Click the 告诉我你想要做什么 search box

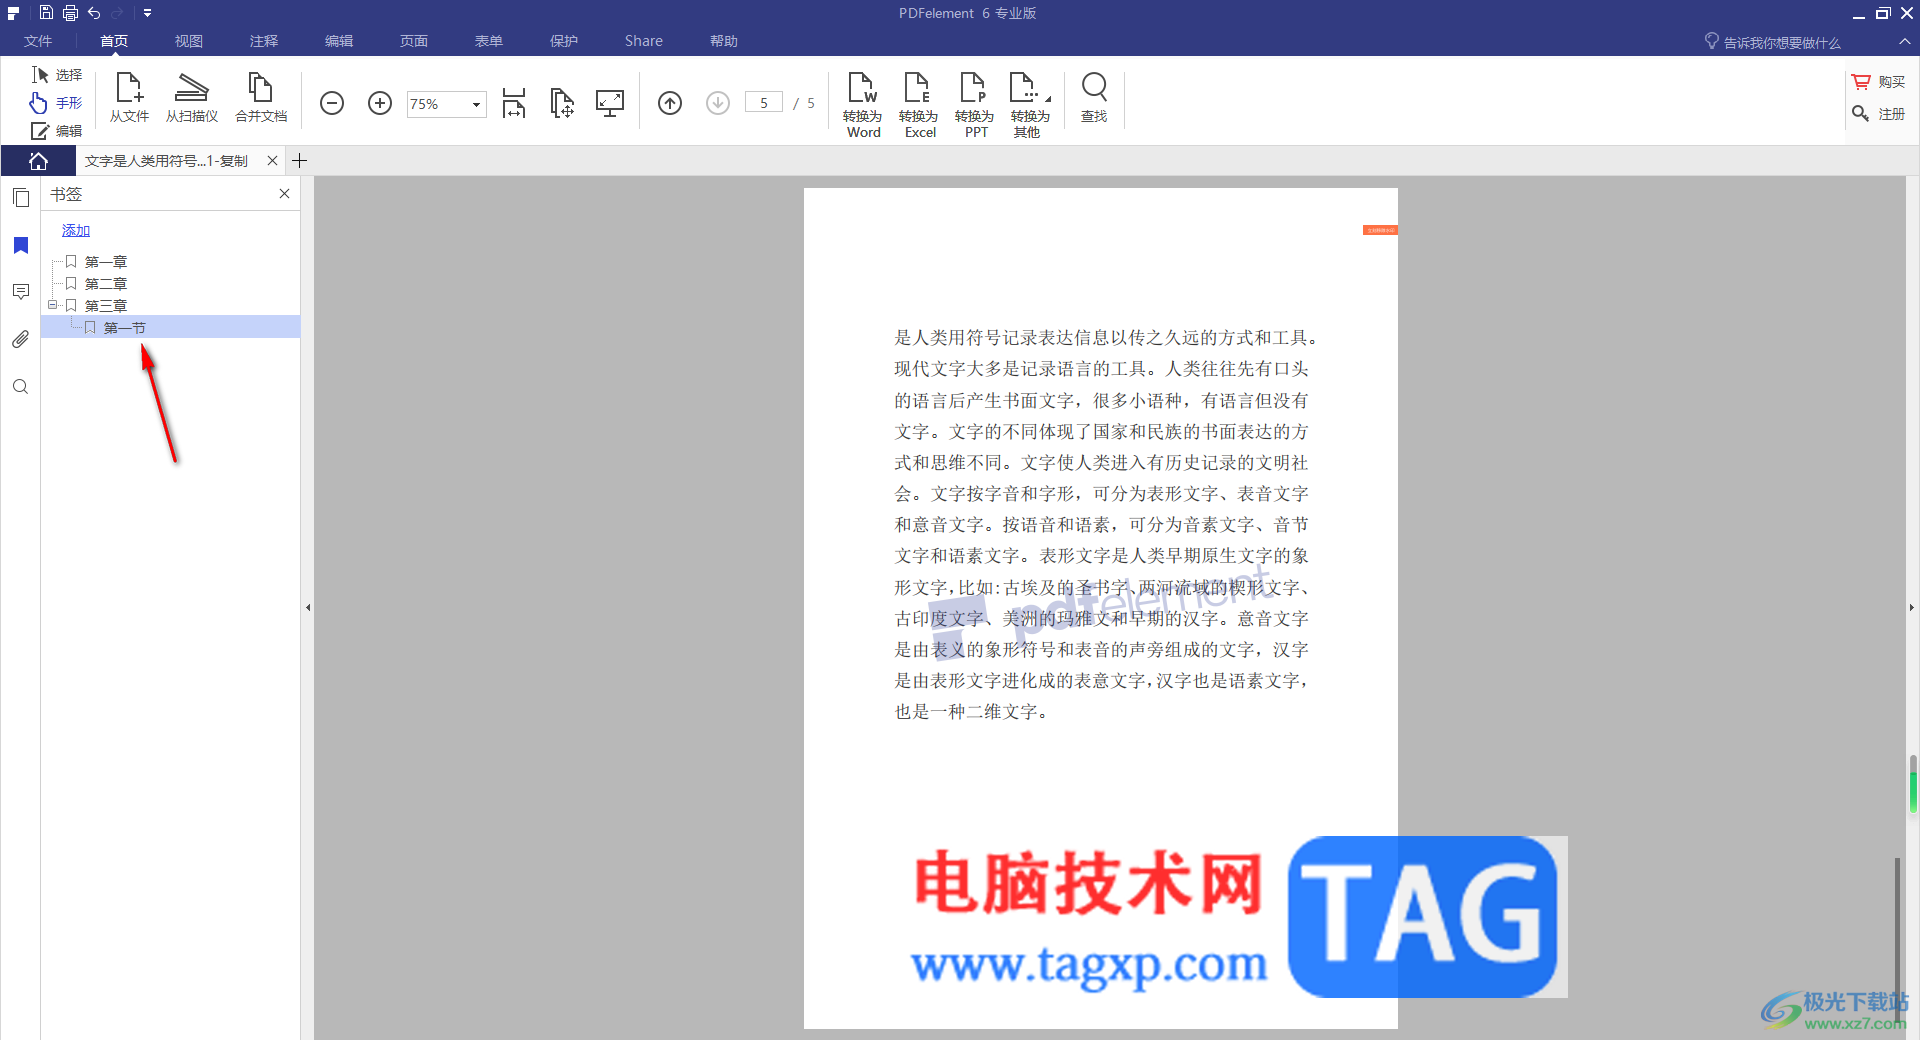point(1772,42)
